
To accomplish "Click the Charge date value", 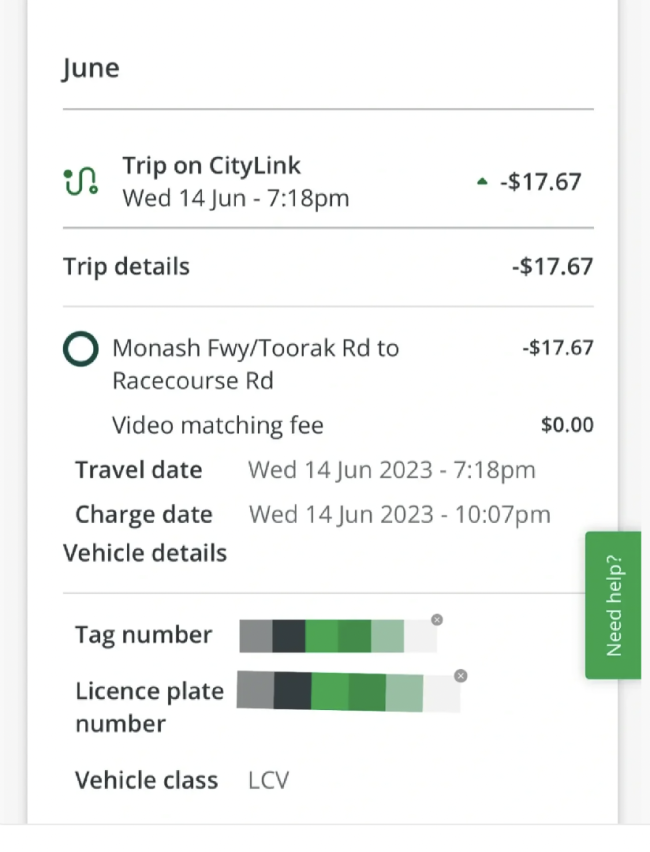I will (399, 515).
